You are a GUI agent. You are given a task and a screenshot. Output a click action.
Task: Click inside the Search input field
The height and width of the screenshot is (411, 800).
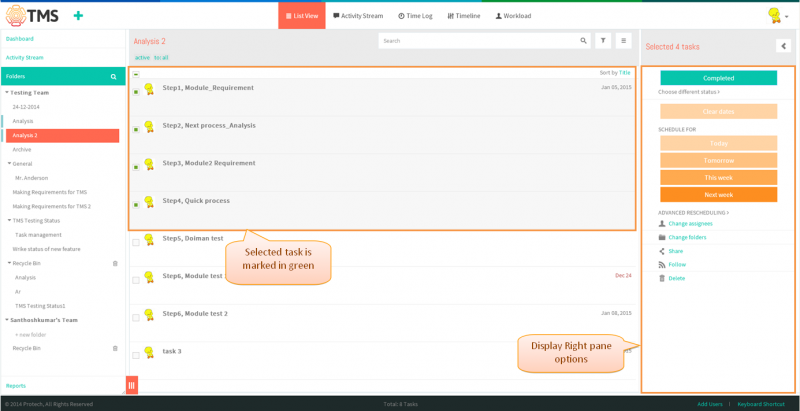pos(479,41)
